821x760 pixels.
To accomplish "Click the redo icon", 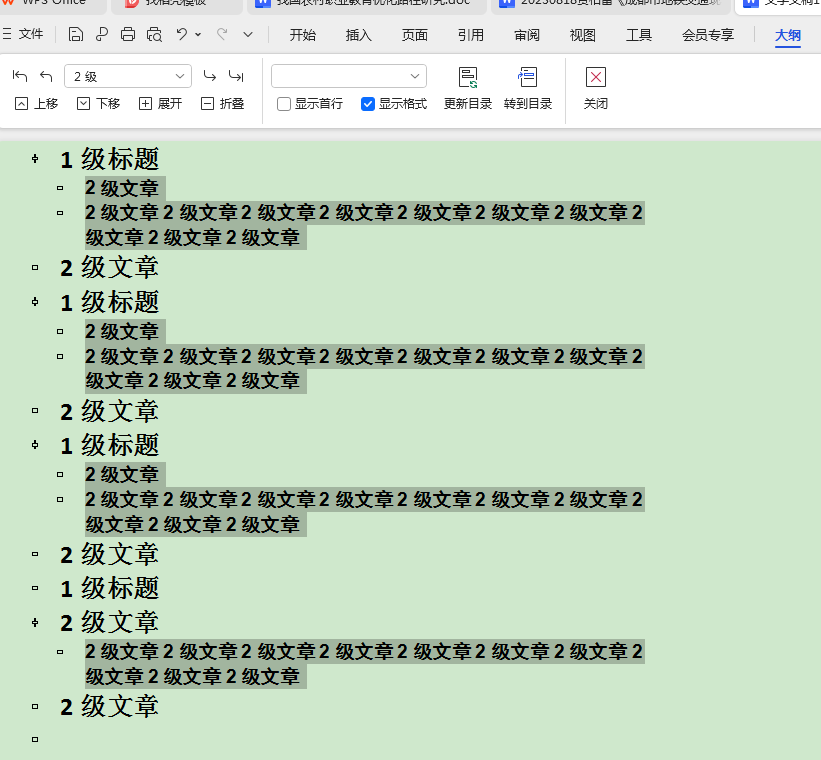I will 222,35.
